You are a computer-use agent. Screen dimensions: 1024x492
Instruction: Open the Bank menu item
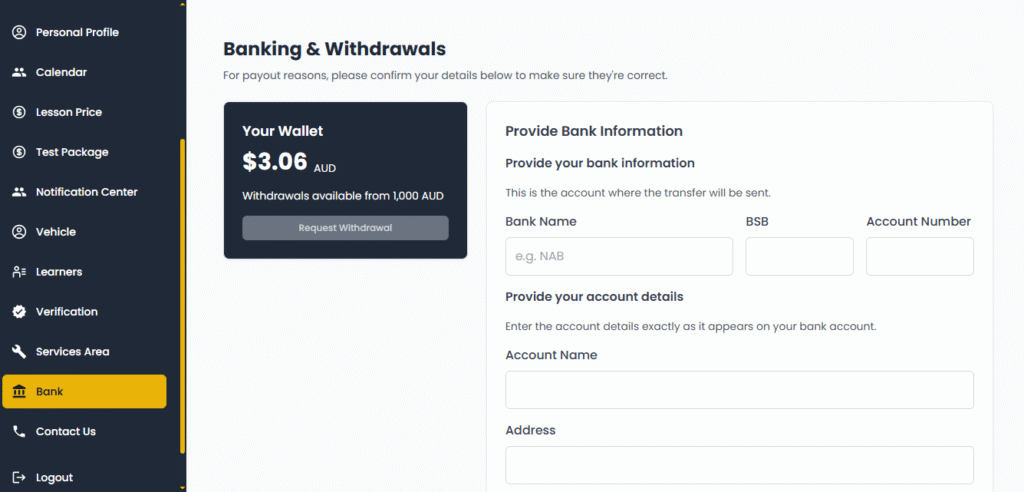tap(84, 392)
